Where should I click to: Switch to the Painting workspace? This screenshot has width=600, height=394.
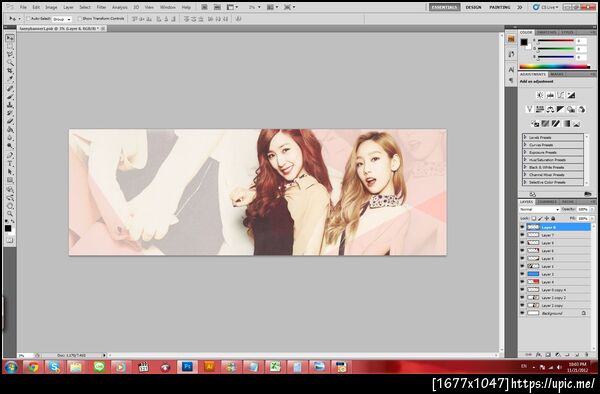click(500, 7)
